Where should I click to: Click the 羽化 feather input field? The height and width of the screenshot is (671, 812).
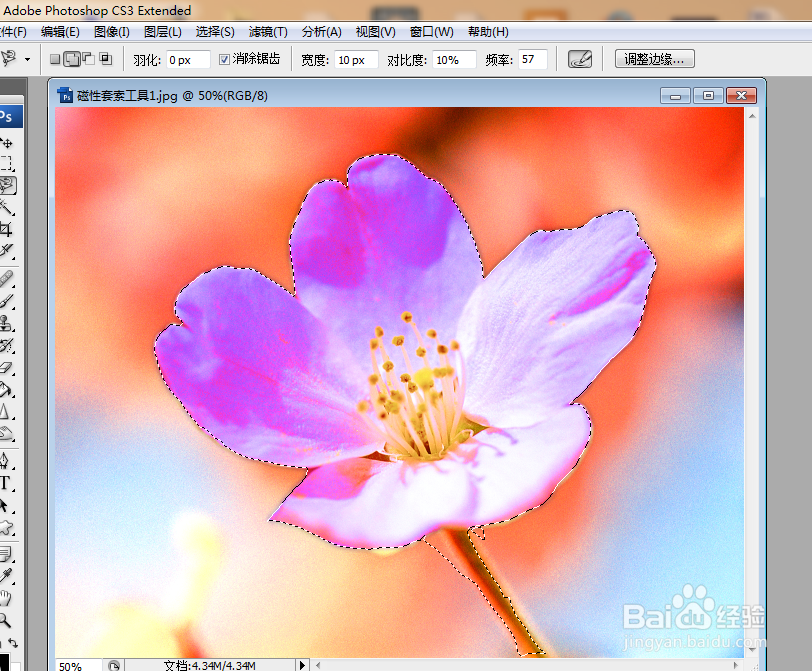(x=188, y=60)
